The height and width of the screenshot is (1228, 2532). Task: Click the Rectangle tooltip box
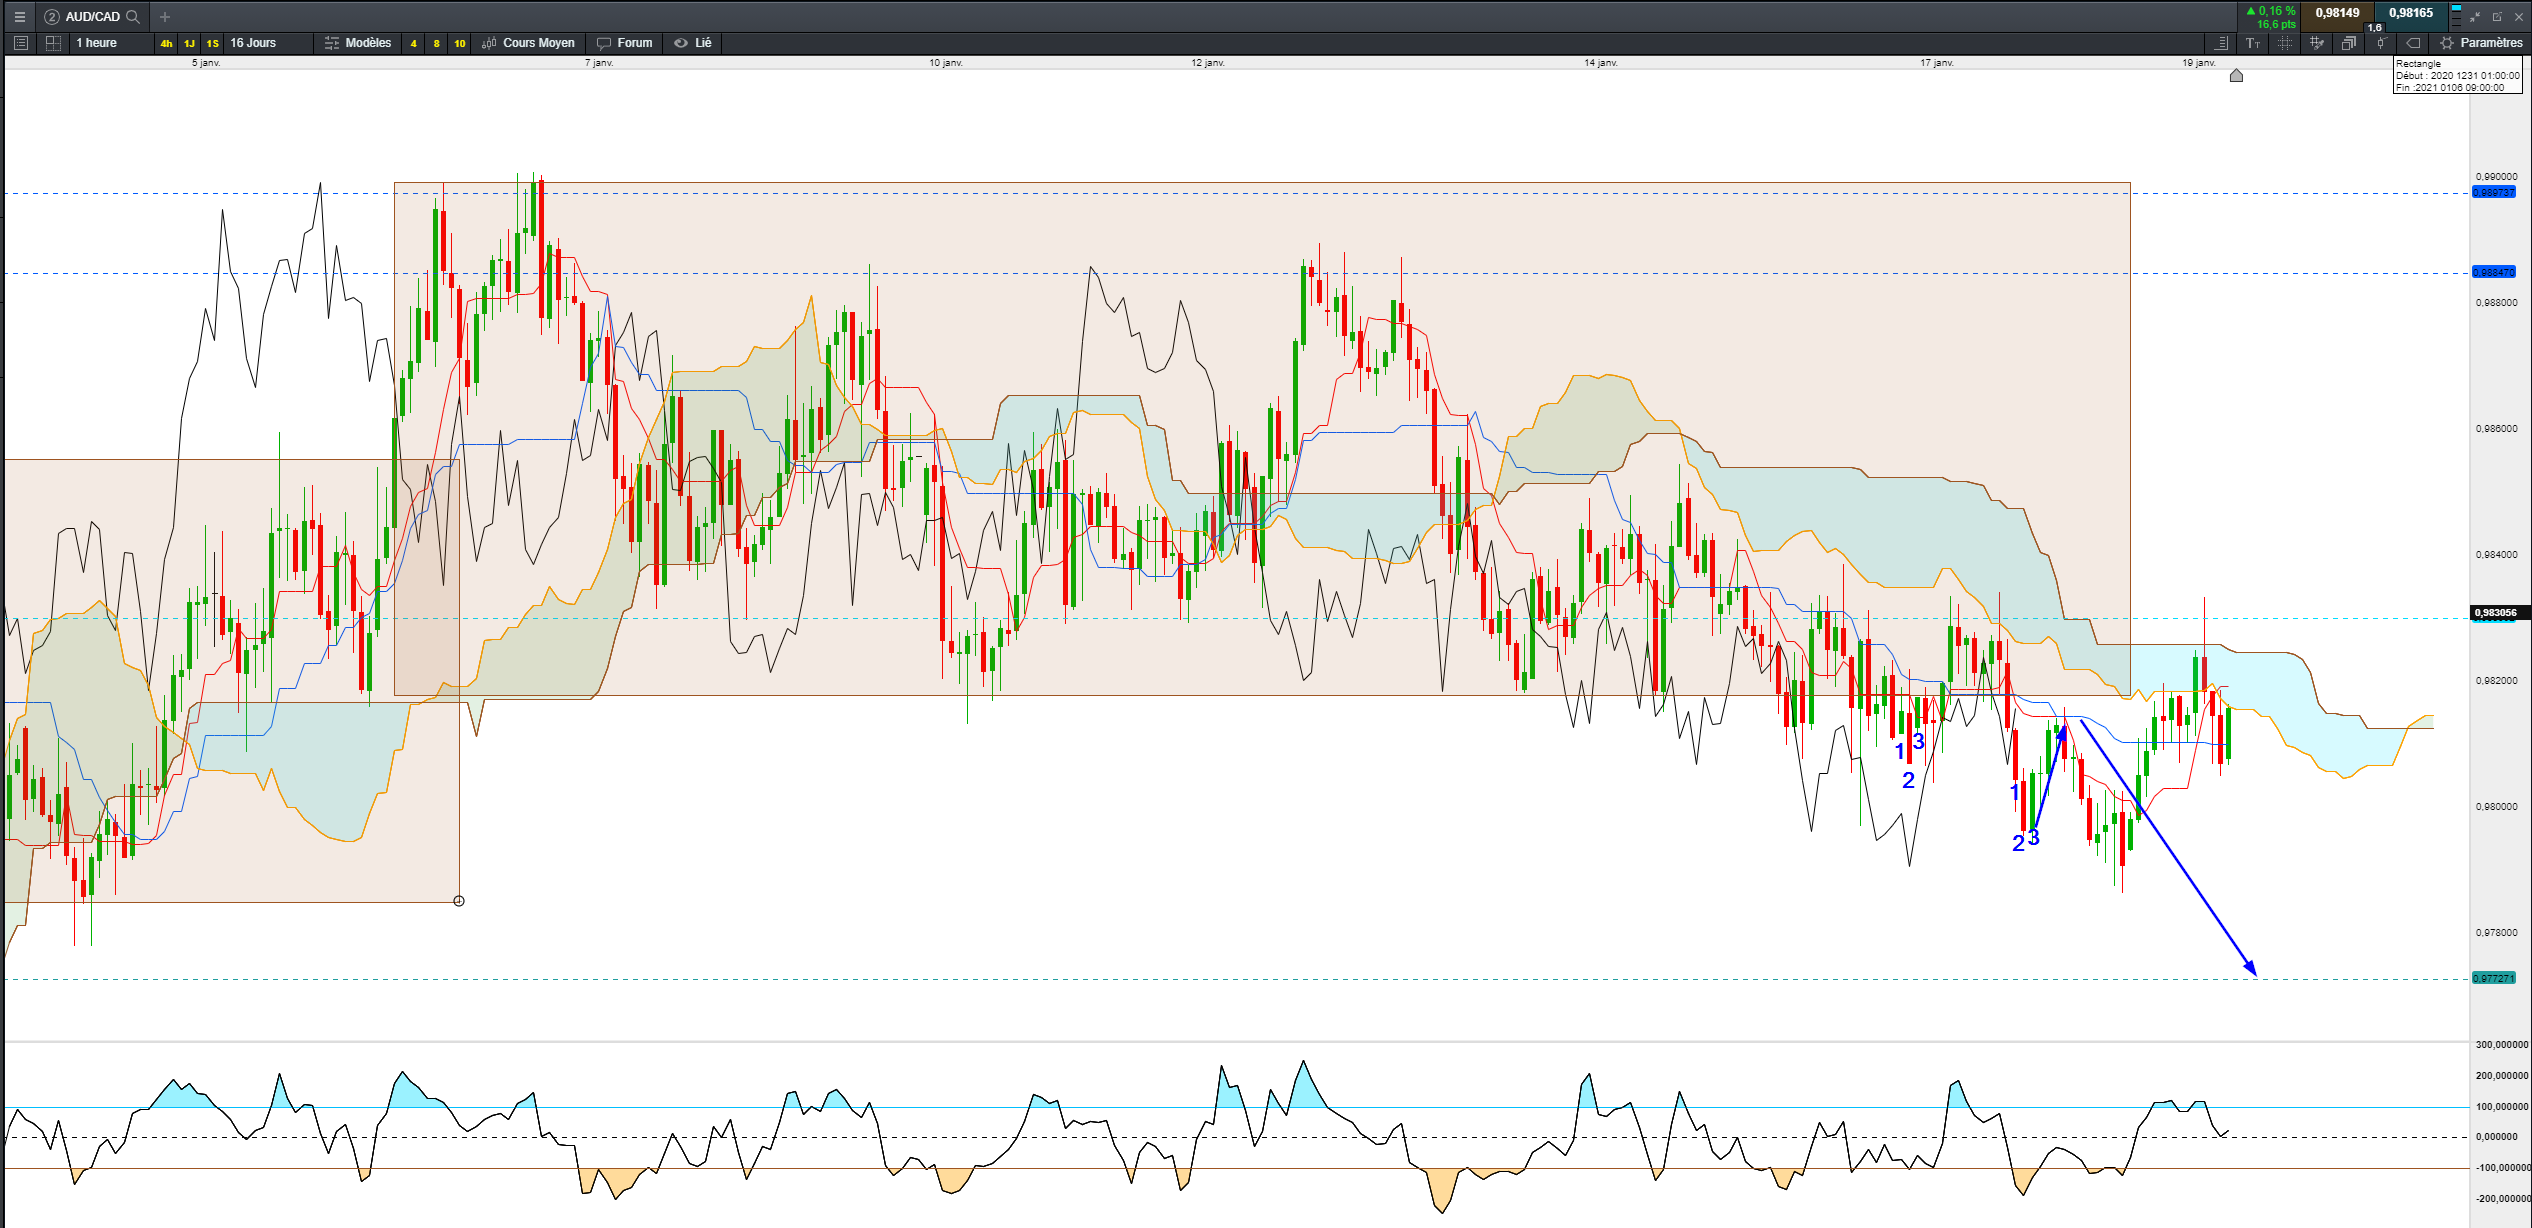2458,75
